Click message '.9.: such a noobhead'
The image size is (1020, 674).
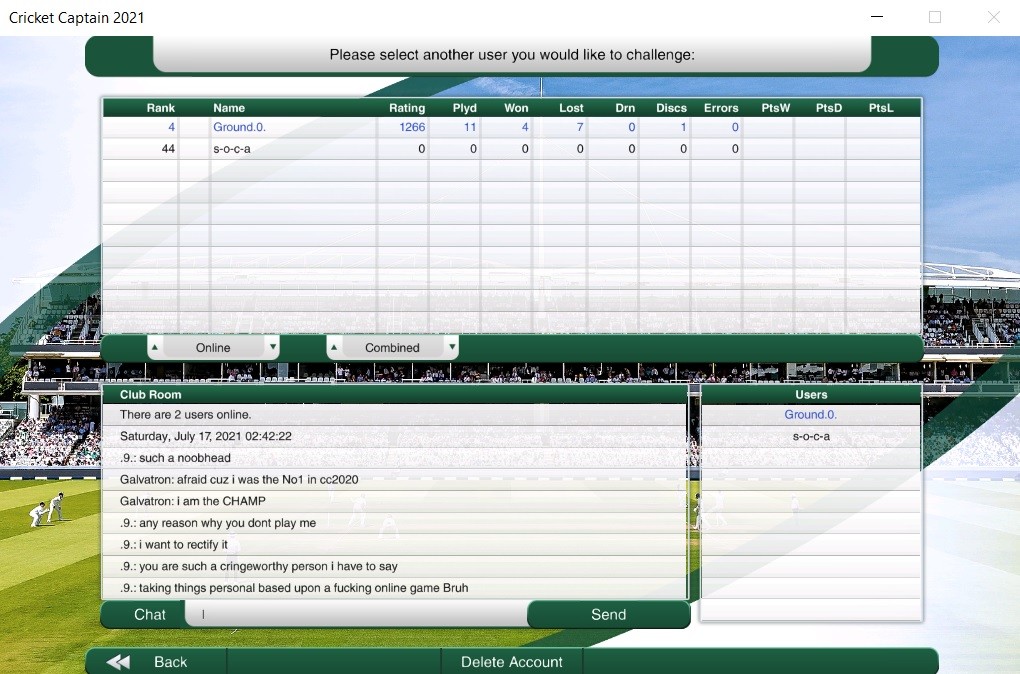click(x=175, y=458)
